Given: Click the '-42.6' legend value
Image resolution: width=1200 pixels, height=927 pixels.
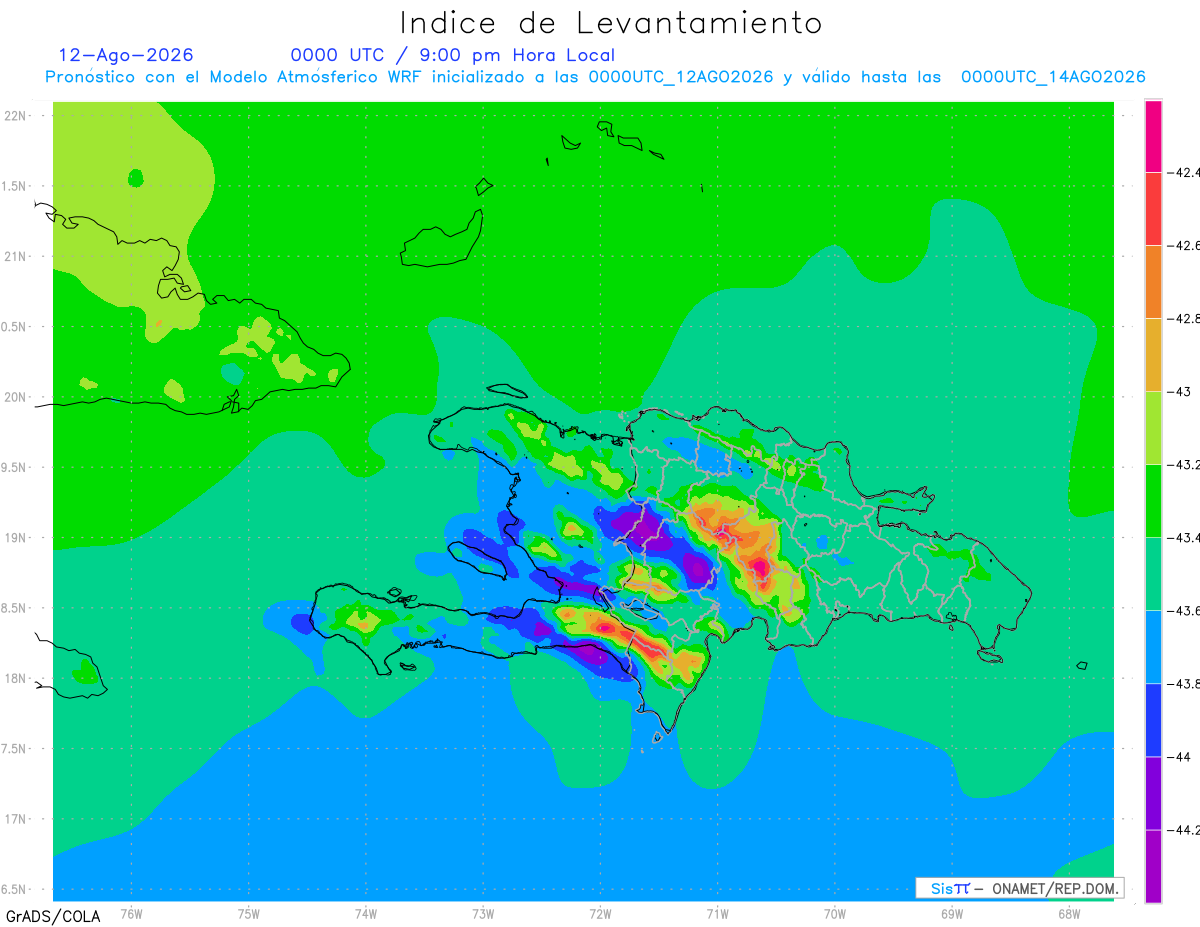Looking at the screenshot, I should point(1183,246).
